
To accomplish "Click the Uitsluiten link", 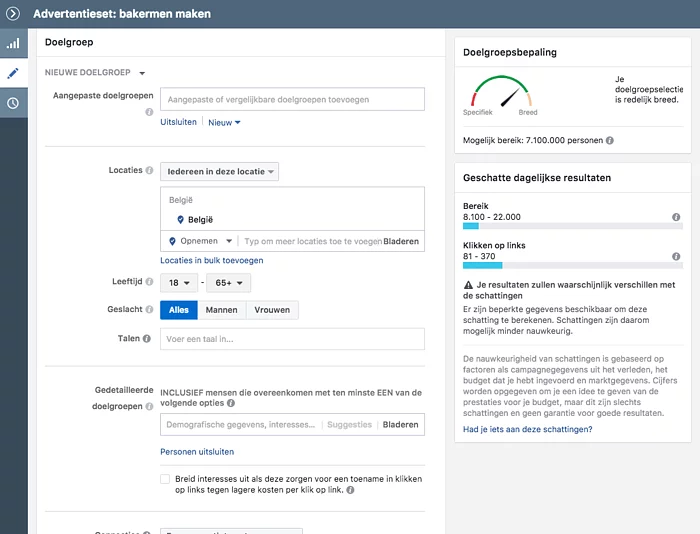I will (x=178, y=122).
